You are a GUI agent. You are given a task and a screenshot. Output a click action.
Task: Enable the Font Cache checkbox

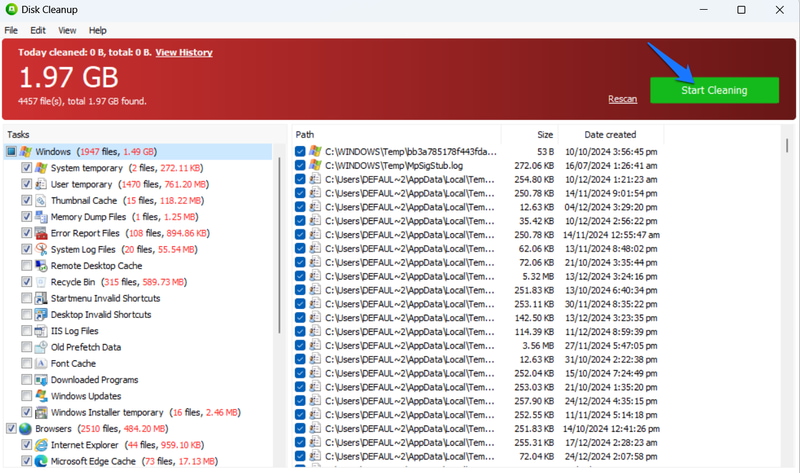tap(27, 363)
